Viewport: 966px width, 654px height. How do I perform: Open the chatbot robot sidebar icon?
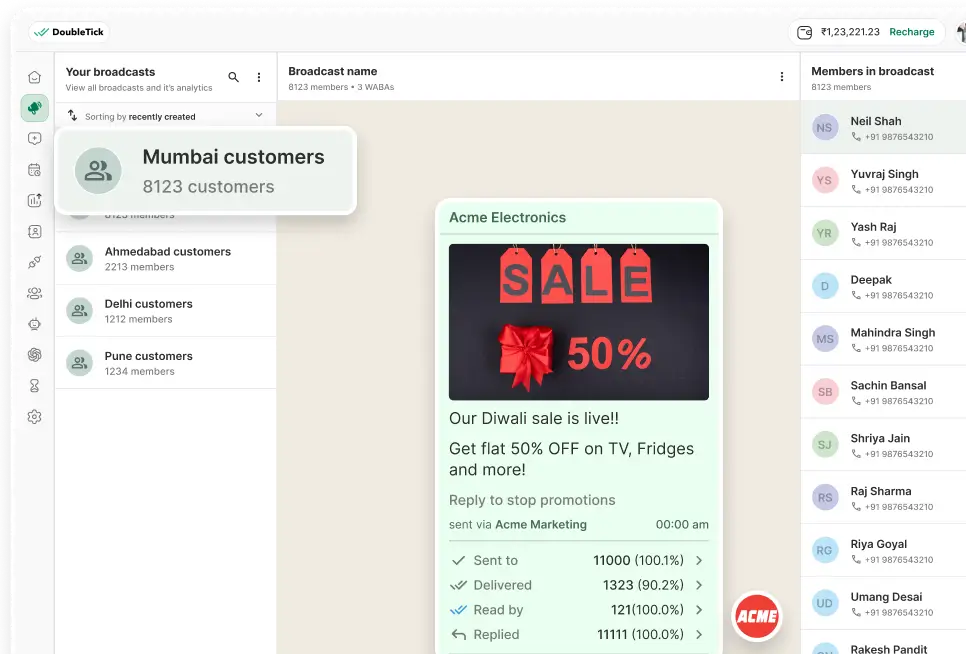(x=35, y=324)
